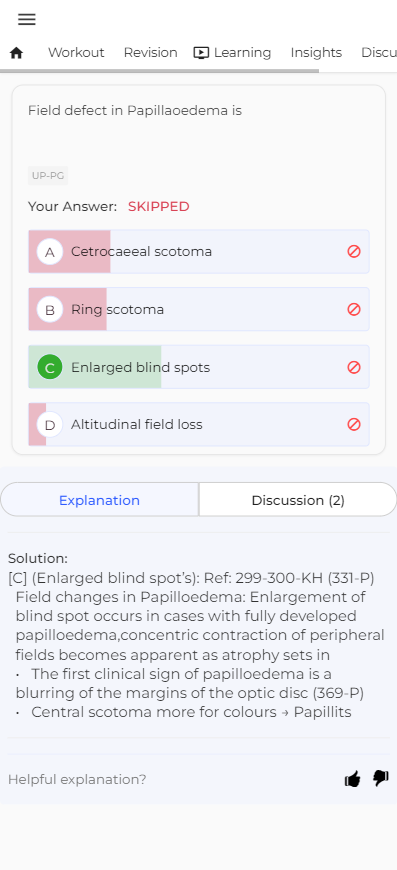Click report icon on Altitudinal field loss
This screenshot has height=870, width=397.
point(354,424)
